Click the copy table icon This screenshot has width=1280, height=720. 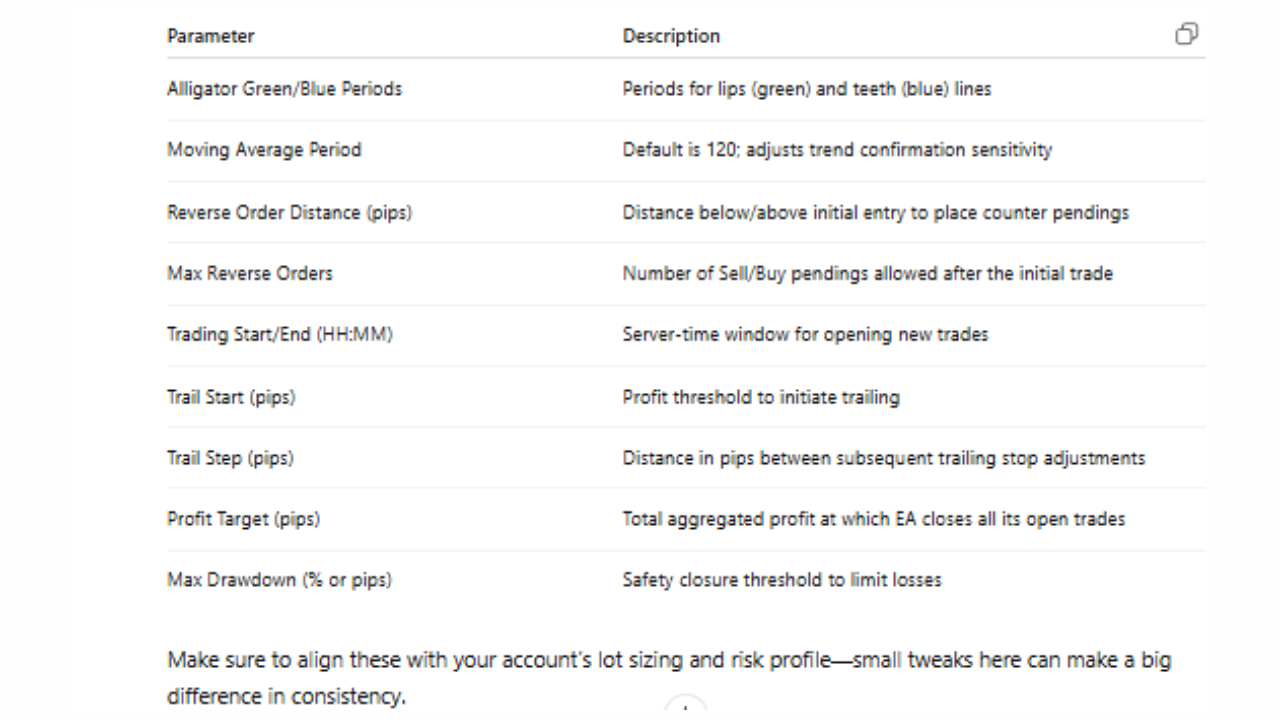pos(1186,35)
